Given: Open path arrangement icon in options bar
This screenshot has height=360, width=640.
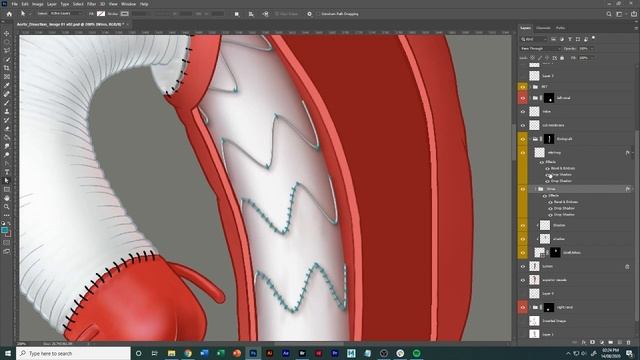Looking at the screenshot, I should coord(266,14).
